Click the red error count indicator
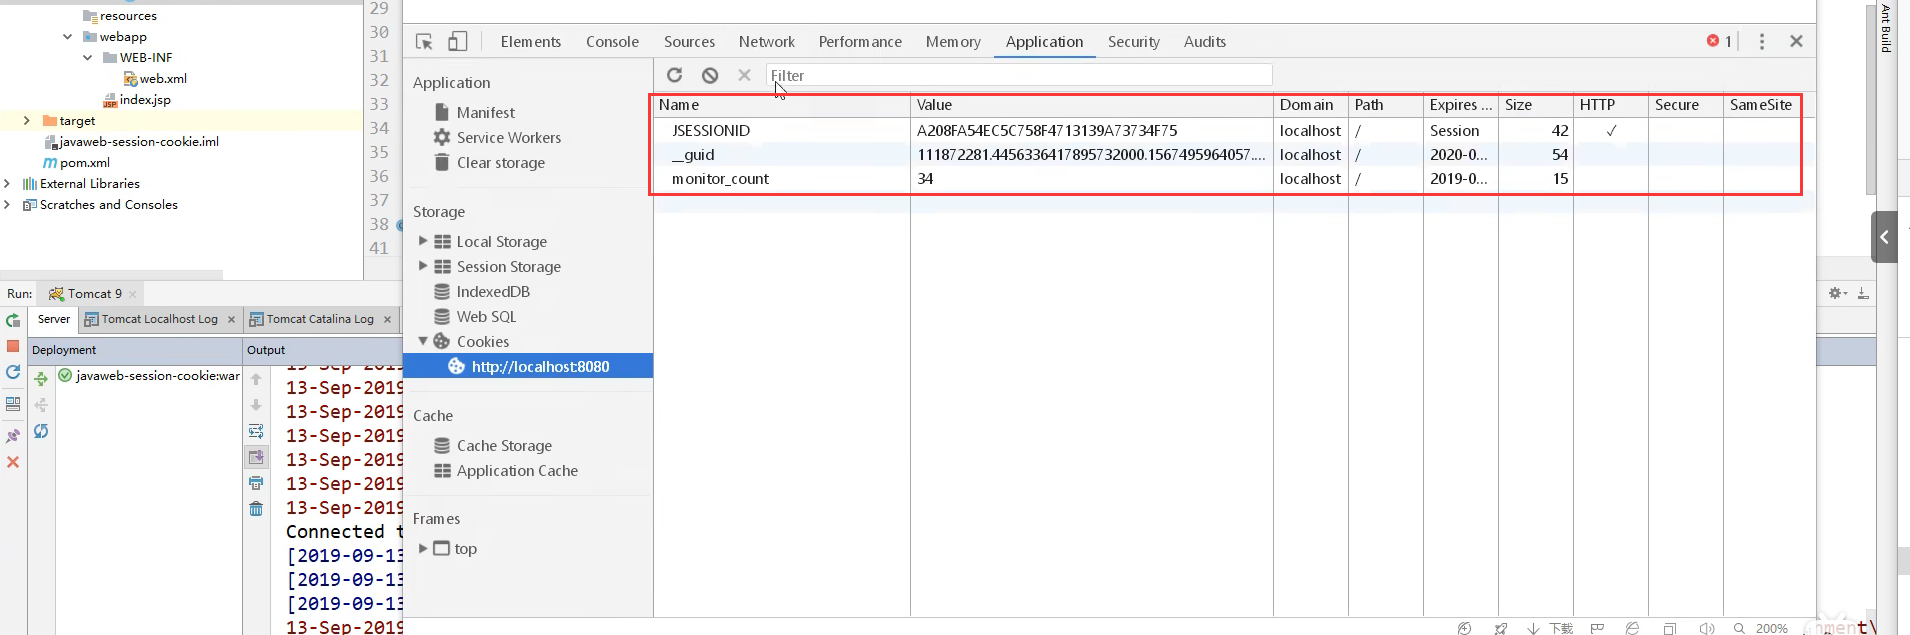 point(1720,41)
